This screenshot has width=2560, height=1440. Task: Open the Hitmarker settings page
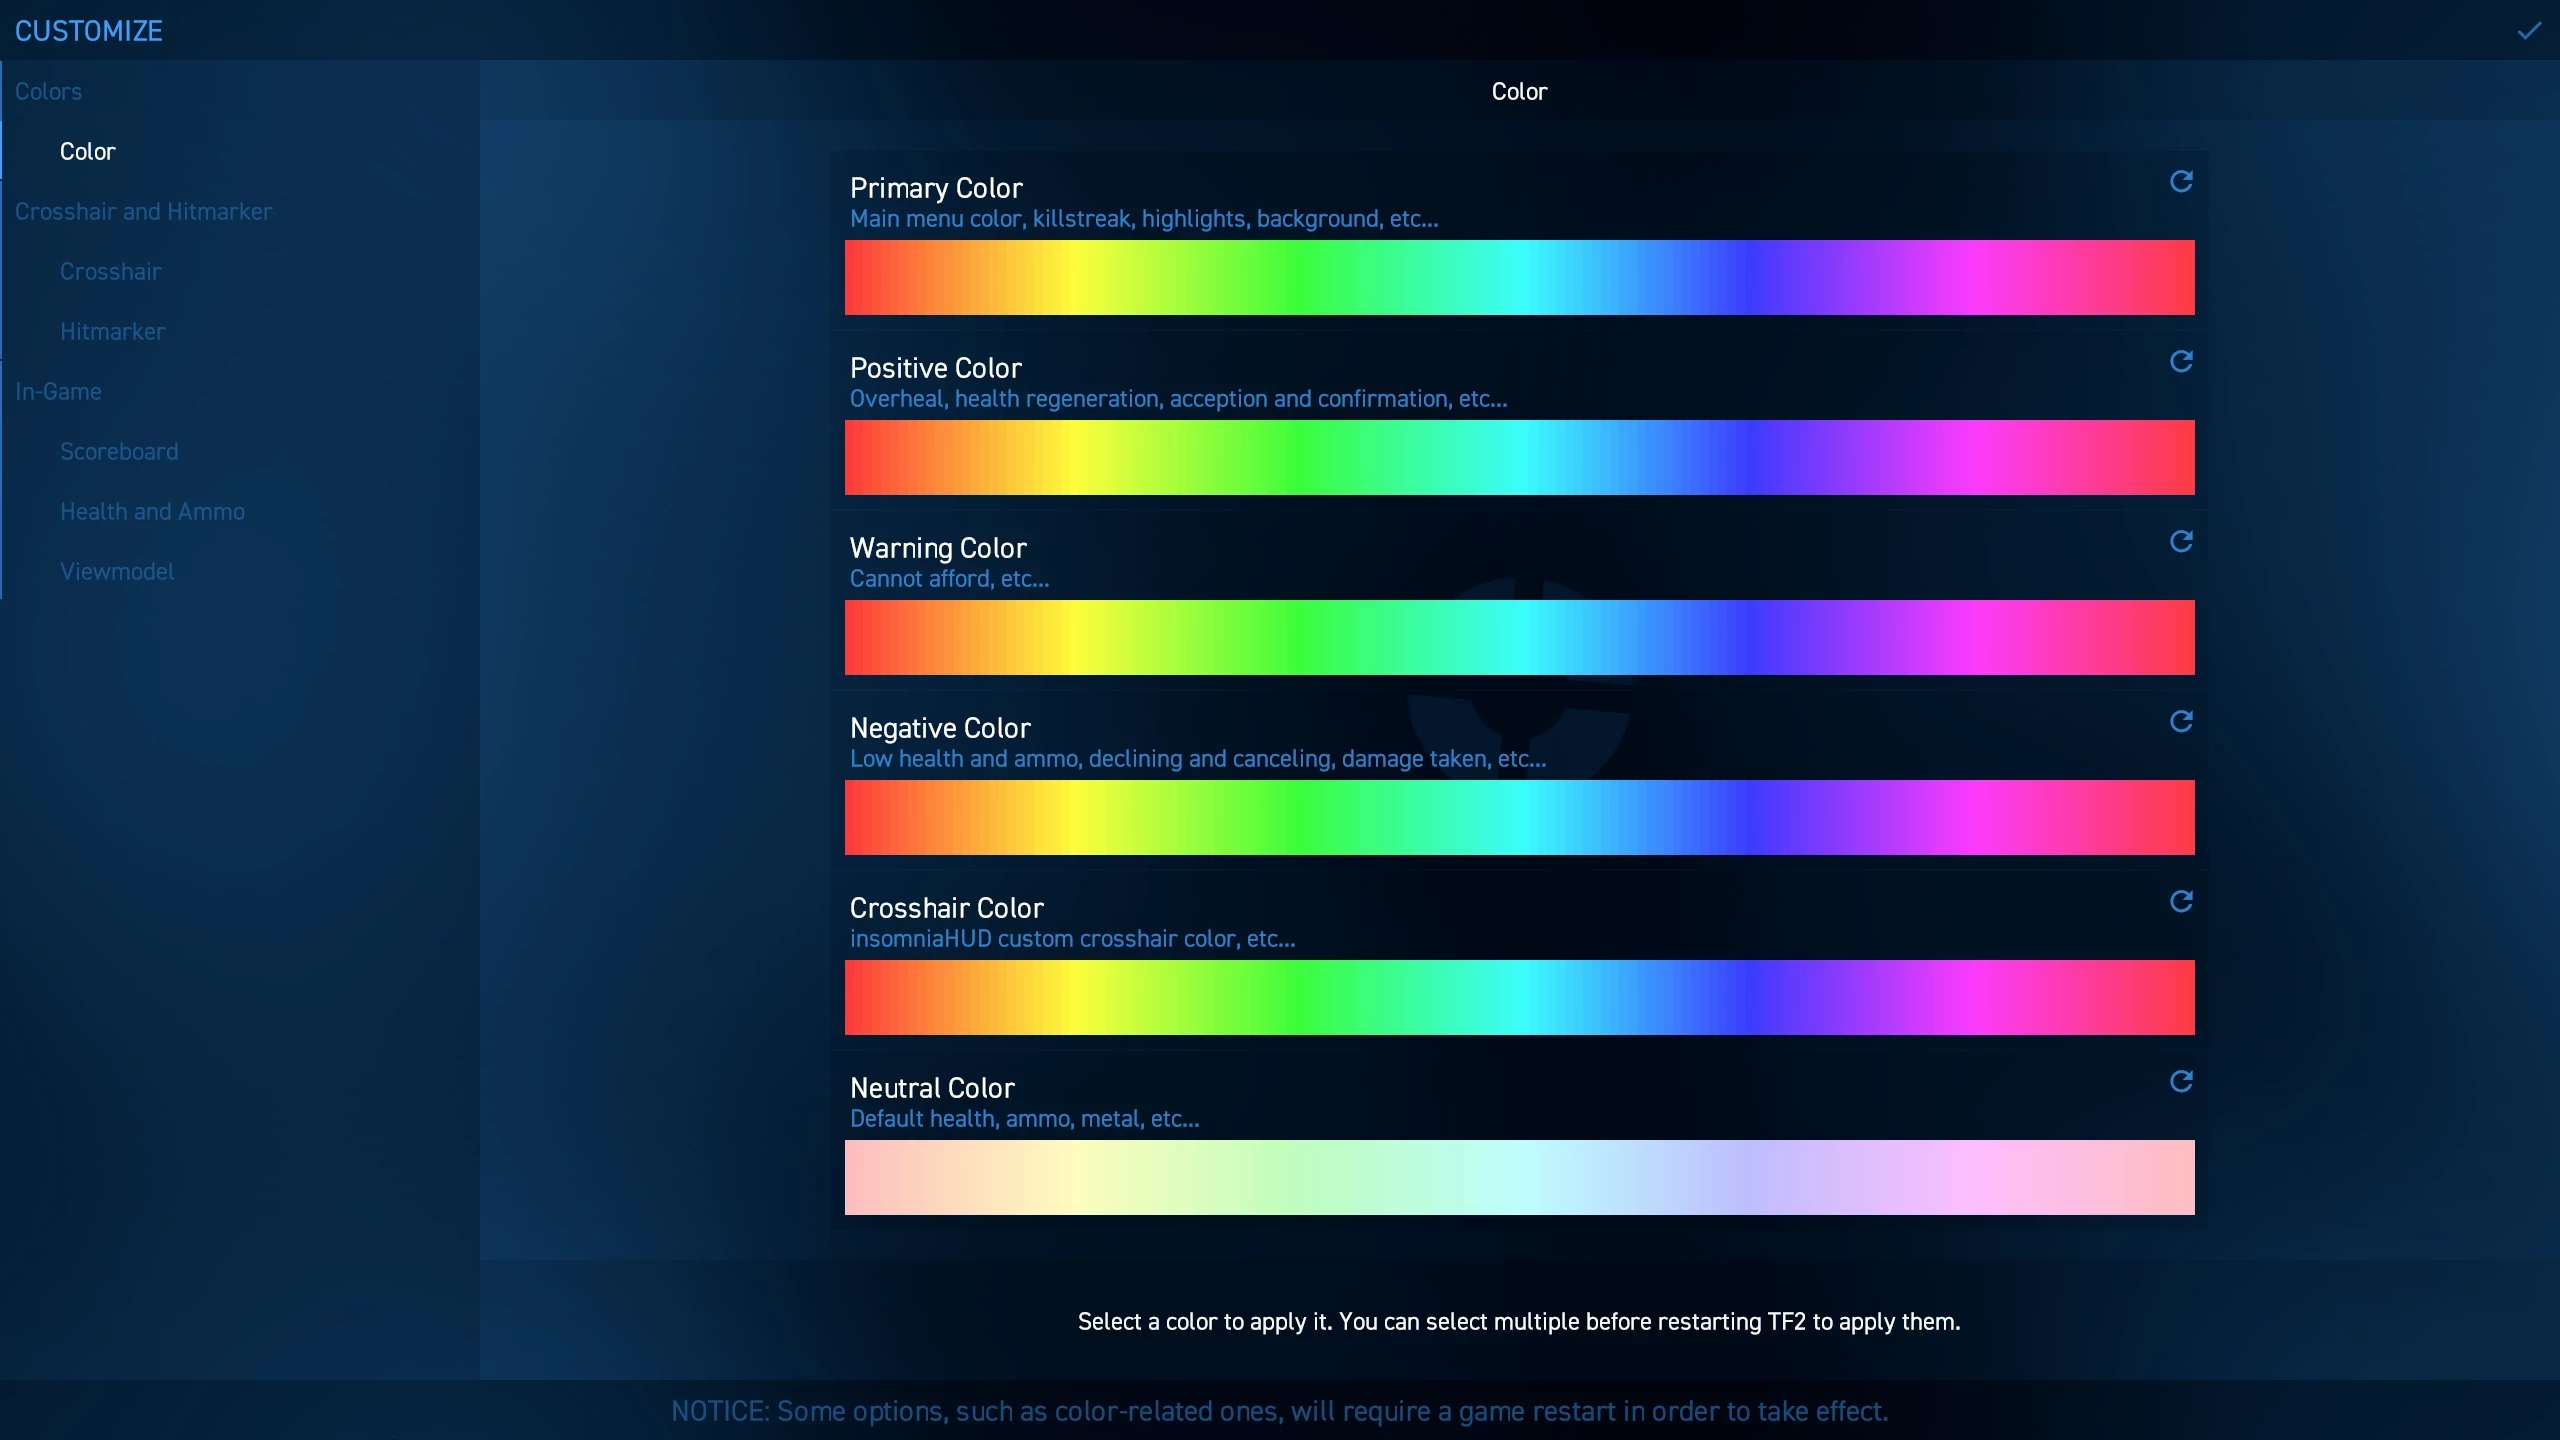112,331
